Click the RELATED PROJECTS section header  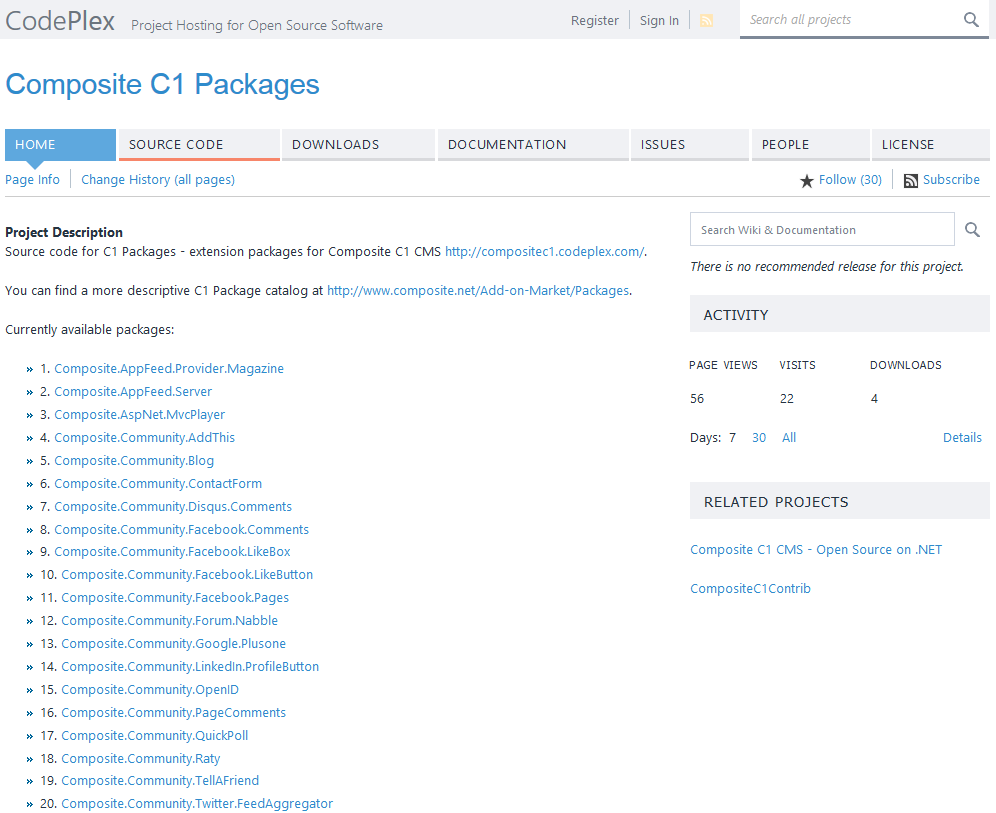tap(840, 501)
